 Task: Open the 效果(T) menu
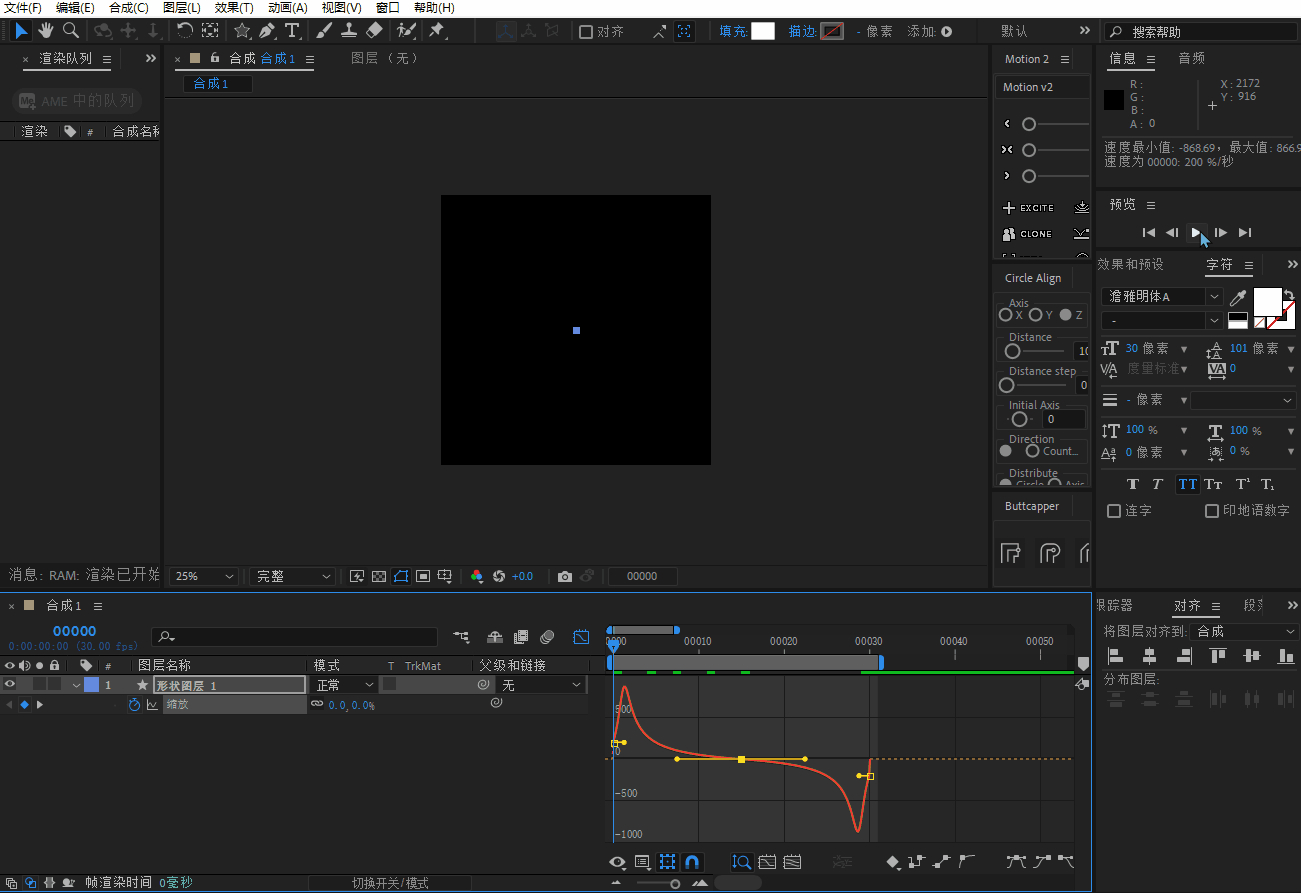234,8
